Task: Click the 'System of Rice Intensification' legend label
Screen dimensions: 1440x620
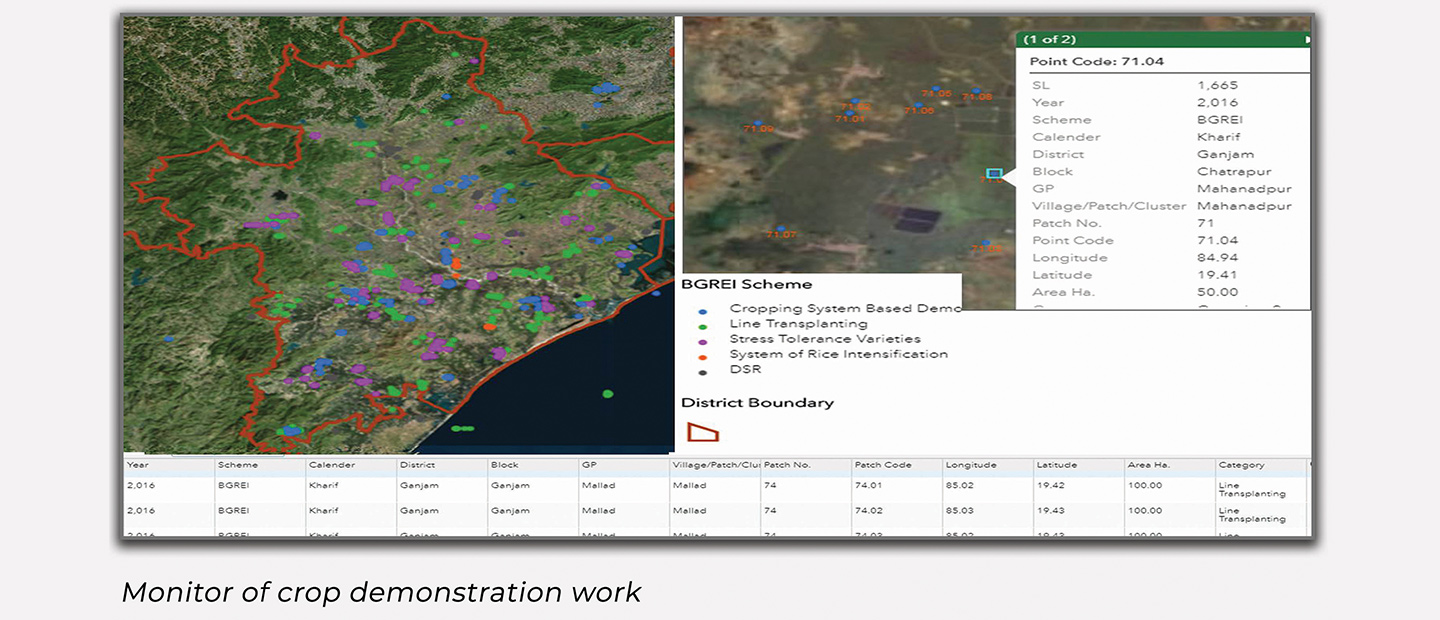Action: point(839,354)
